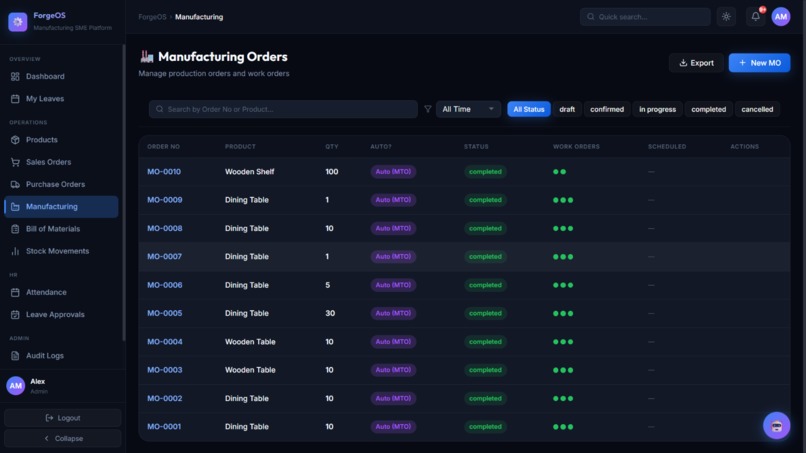Viewport: 806px width, 453px height.
Task: Open order MO-0006
Action: coord(164,285)
